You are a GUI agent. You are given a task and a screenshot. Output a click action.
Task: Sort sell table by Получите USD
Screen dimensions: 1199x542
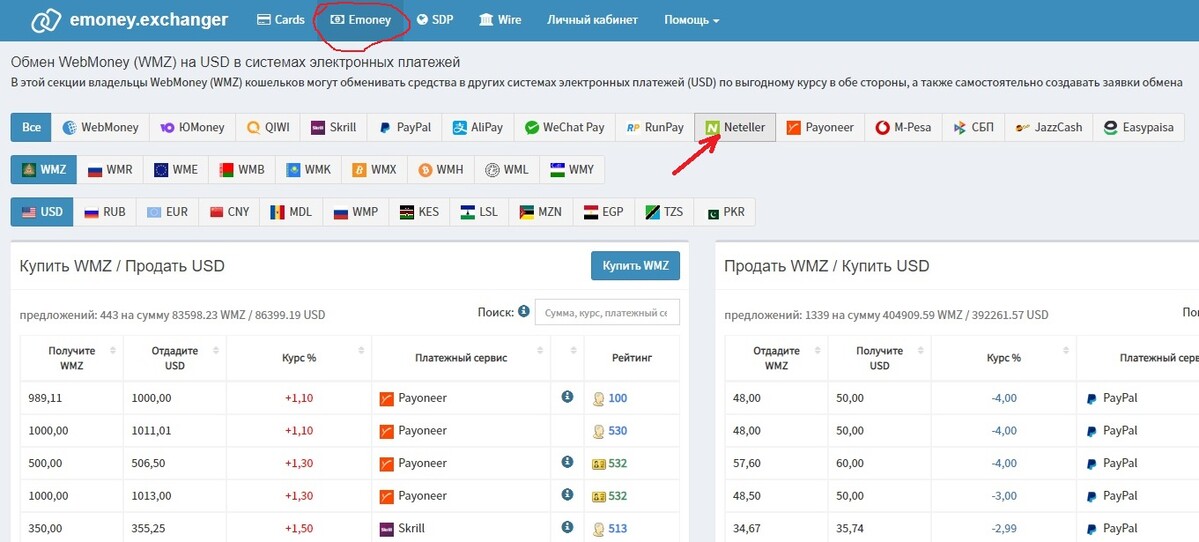click(x=879, y=358)
